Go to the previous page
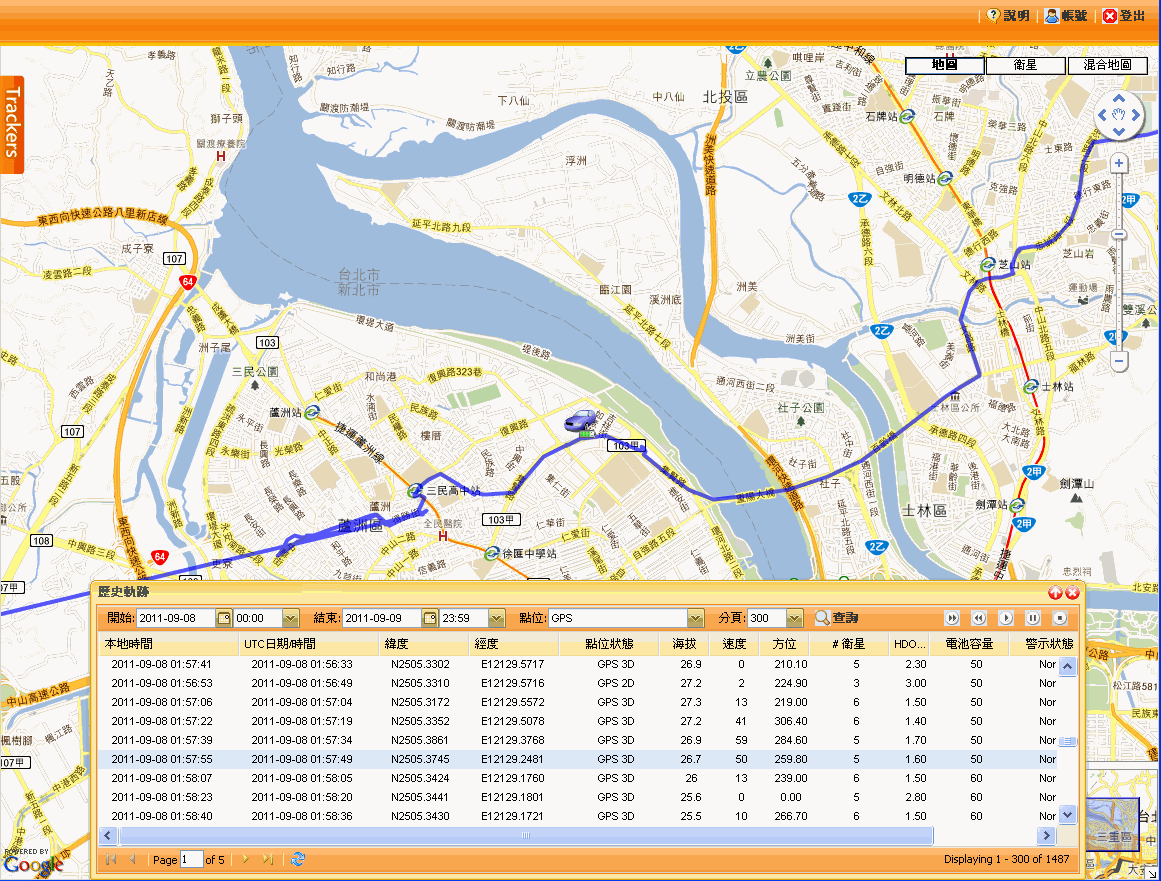The height and width of the screenshot is (881, 1161). 133,860
